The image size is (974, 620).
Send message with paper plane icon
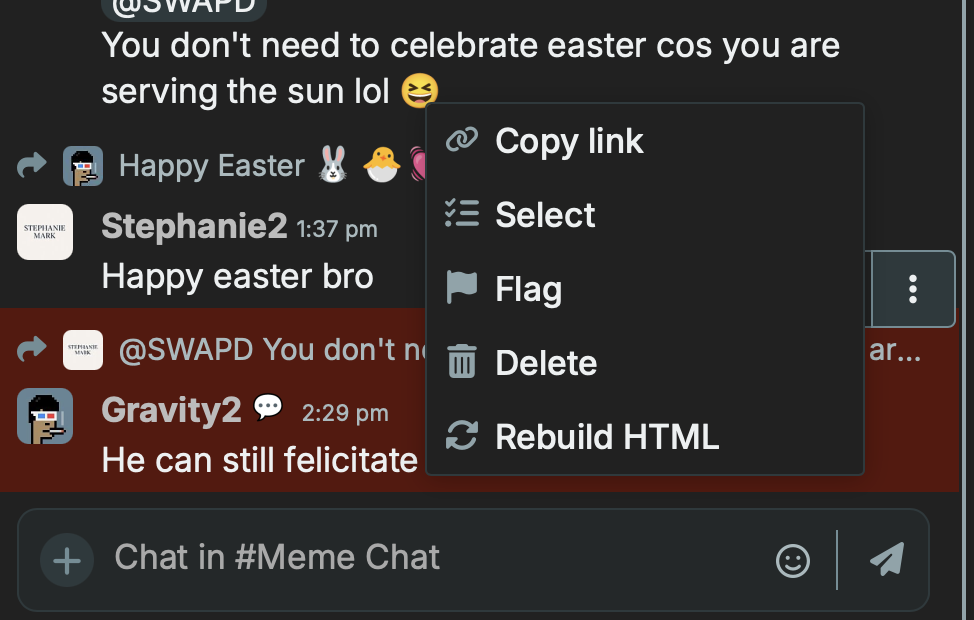click(x=887, y=560)
